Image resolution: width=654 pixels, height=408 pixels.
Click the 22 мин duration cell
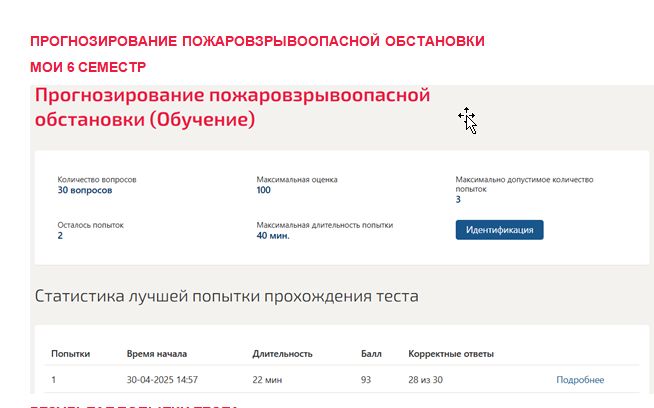267,380
